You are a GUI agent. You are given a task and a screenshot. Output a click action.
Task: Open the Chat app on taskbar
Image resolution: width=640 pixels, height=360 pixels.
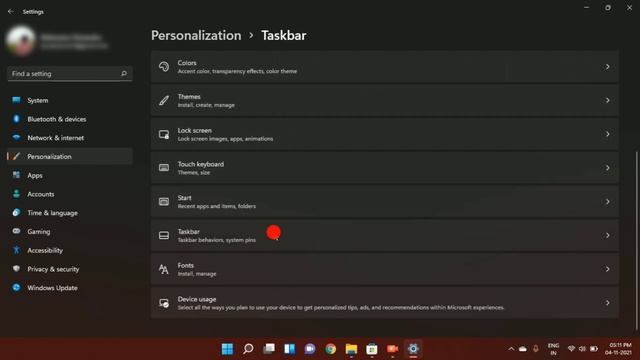pos(310,349)
